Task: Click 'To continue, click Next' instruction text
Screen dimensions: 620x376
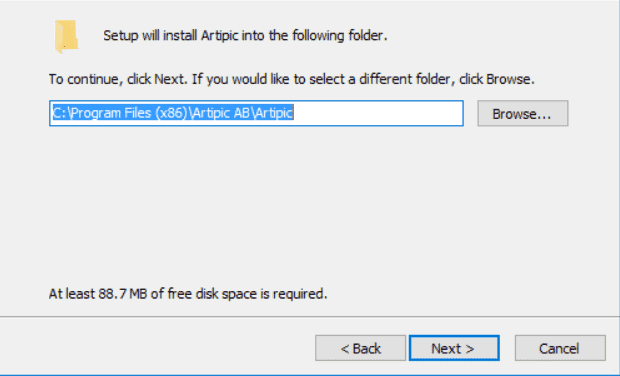Action: (x=117, y=79)
